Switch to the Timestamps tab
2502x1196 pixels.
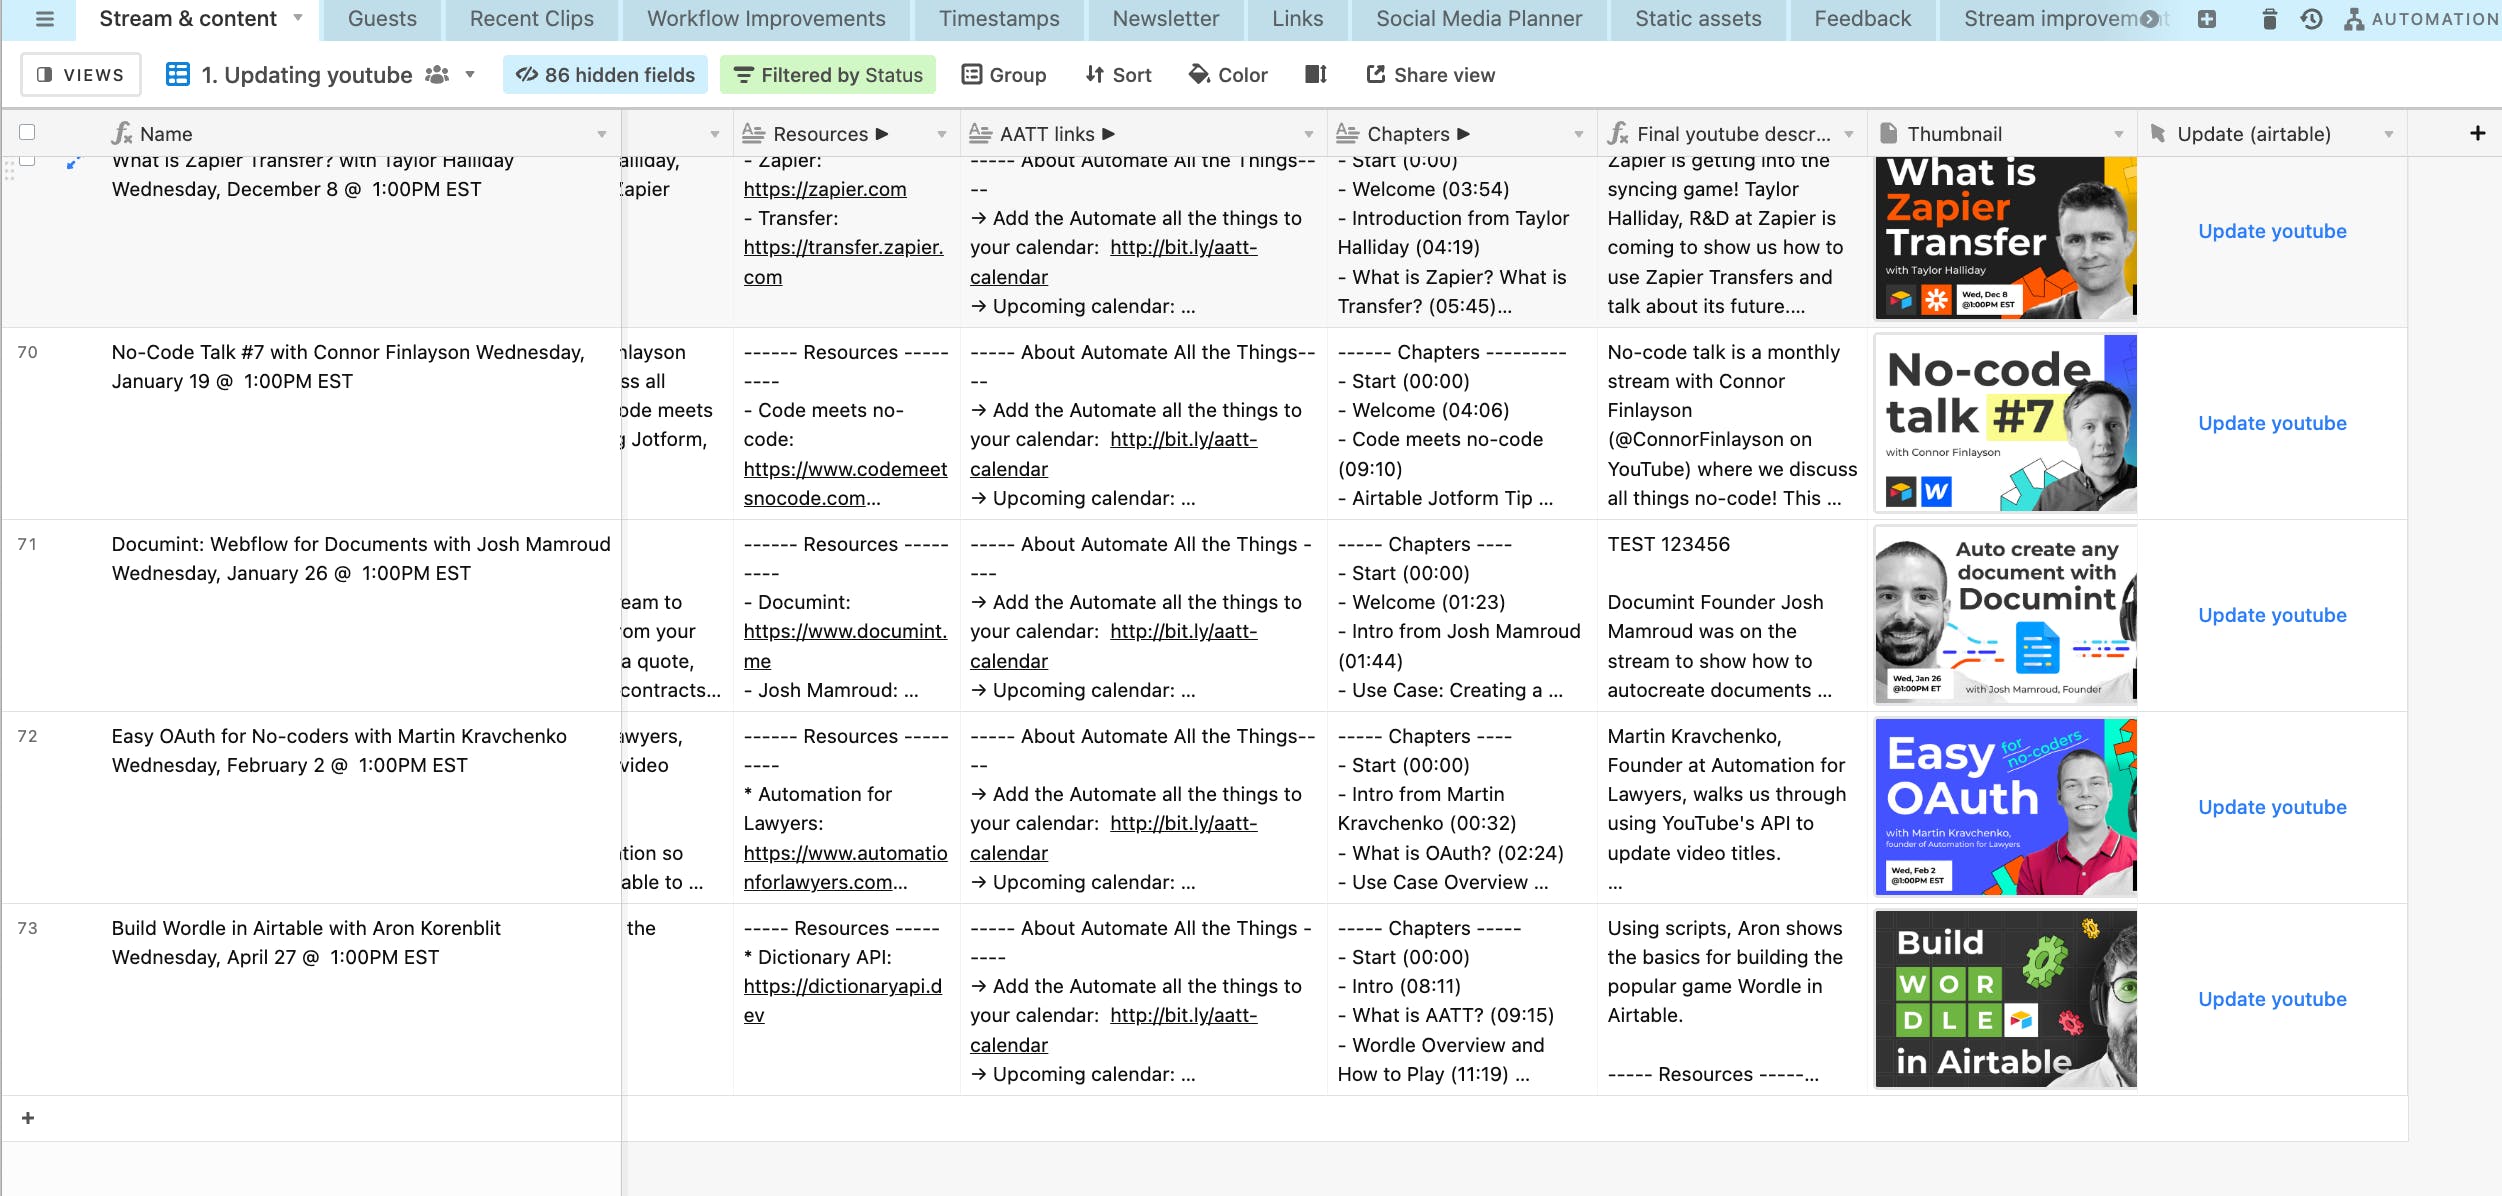(x=999, y=19)
